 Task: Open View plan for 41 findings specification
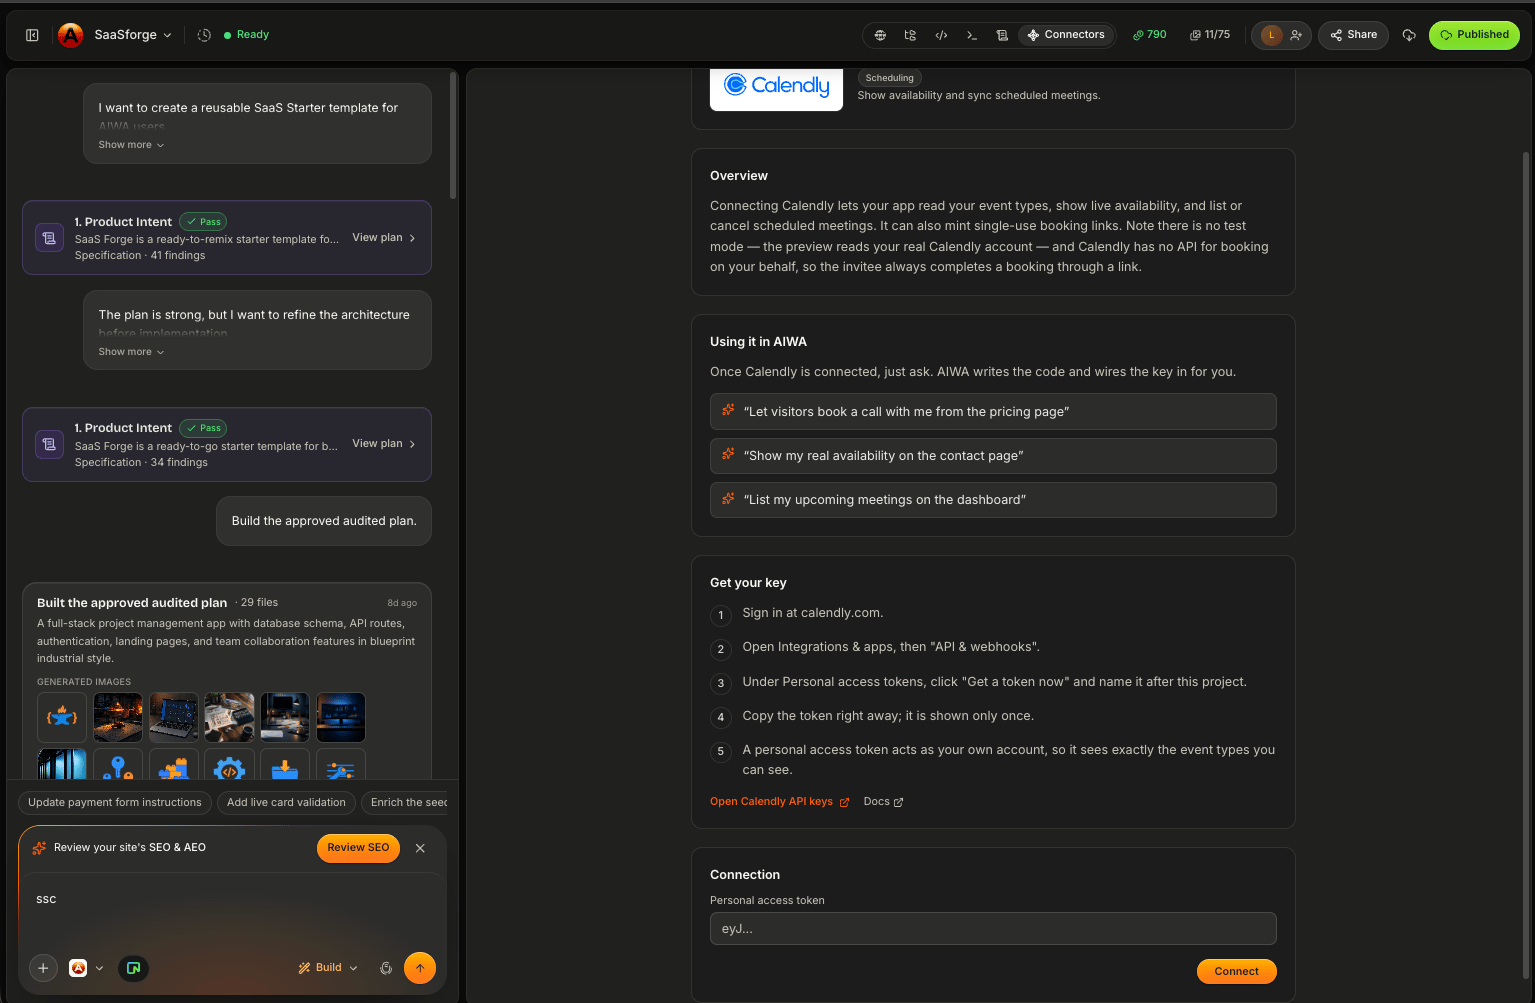384,238
